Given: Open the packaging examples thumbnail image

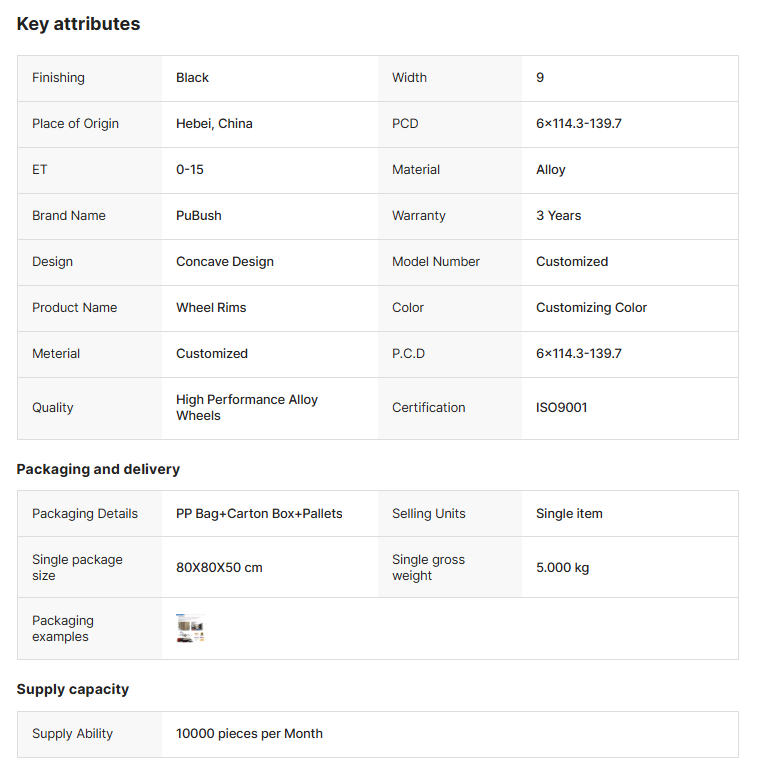Looking at the screenshot, I should [x=190, y=628].
